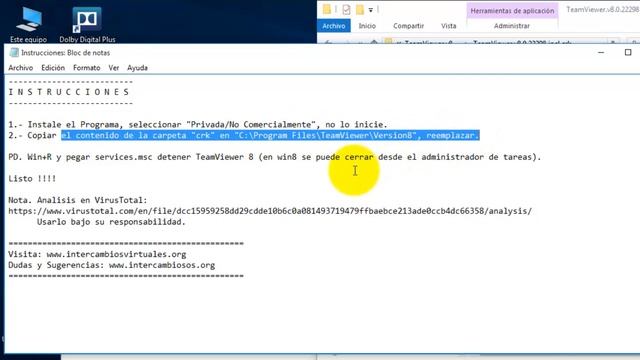Click the VirusTotal analysis URL line
The image size is (640, 360).
[x=270, y=211]
